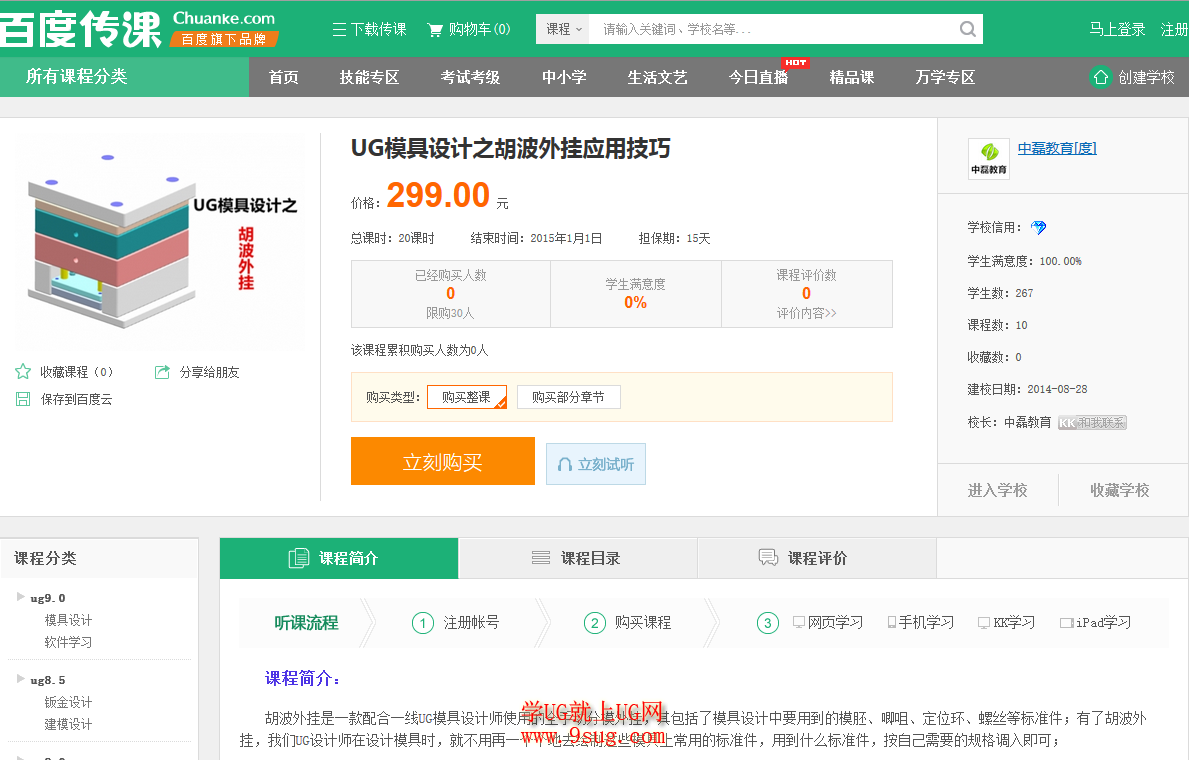Open the download Chuanke menu icon
The height and width of the screenshot is (760, 1189).
click(339, 30)
